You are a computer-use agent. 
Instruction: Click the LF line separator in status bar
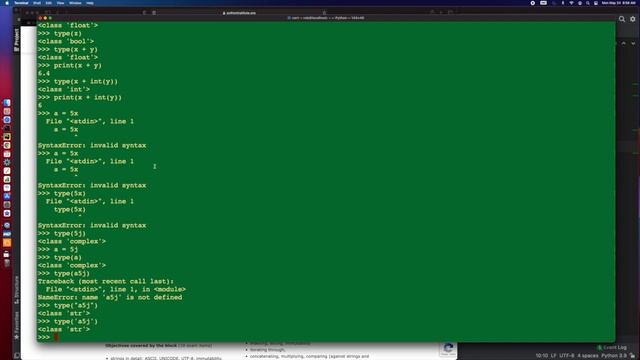coord(554,356)
